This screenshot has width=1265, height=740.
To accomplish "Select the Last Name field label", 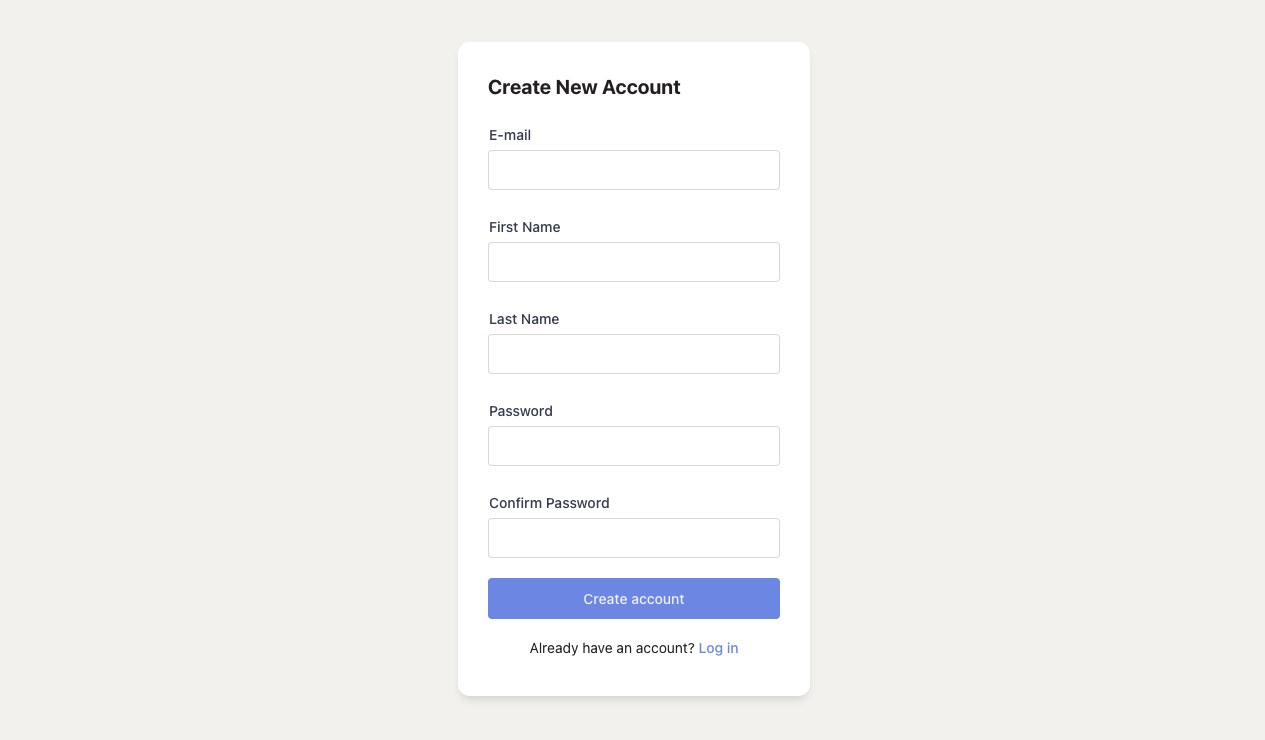I will coord(523,319).
